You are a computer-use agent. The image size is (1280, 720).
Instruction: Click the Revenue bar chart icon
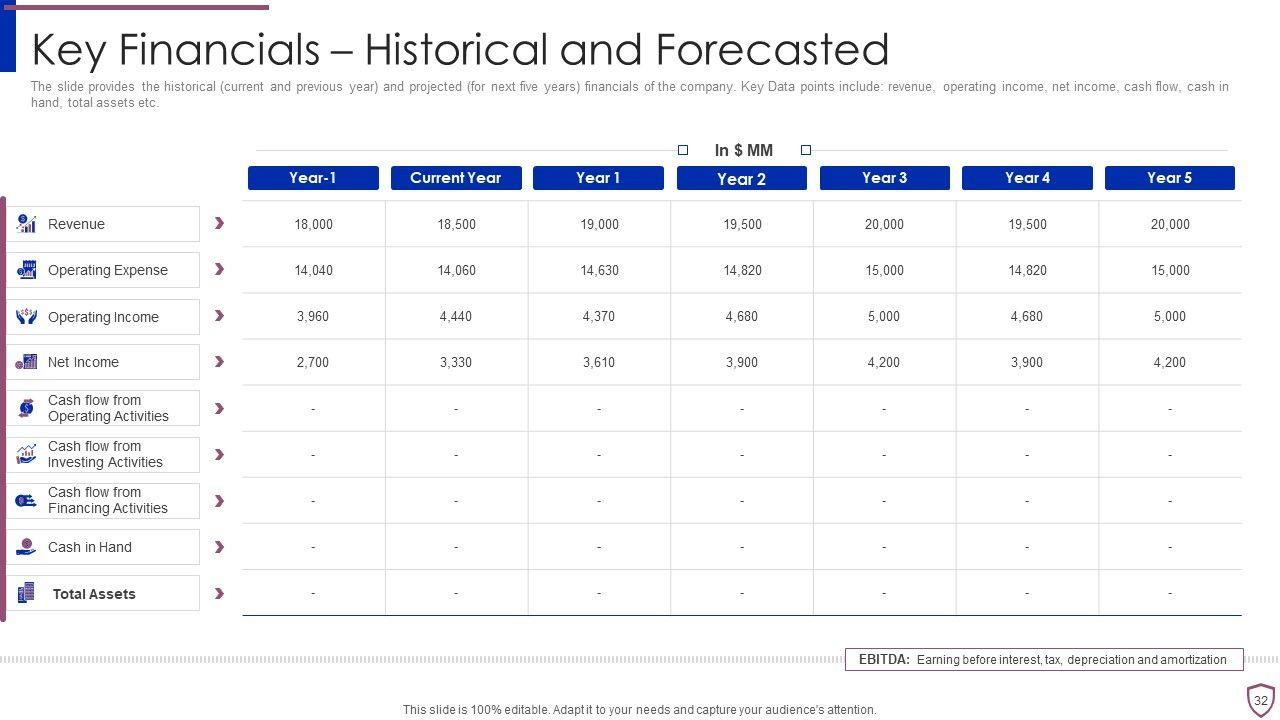point(26,224)
